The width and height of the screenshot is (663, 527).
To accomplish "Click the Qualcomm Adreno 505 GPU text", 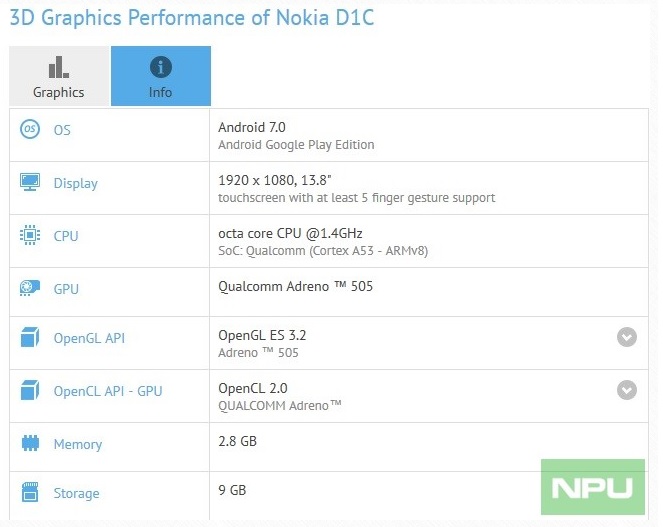I will 296,286.
